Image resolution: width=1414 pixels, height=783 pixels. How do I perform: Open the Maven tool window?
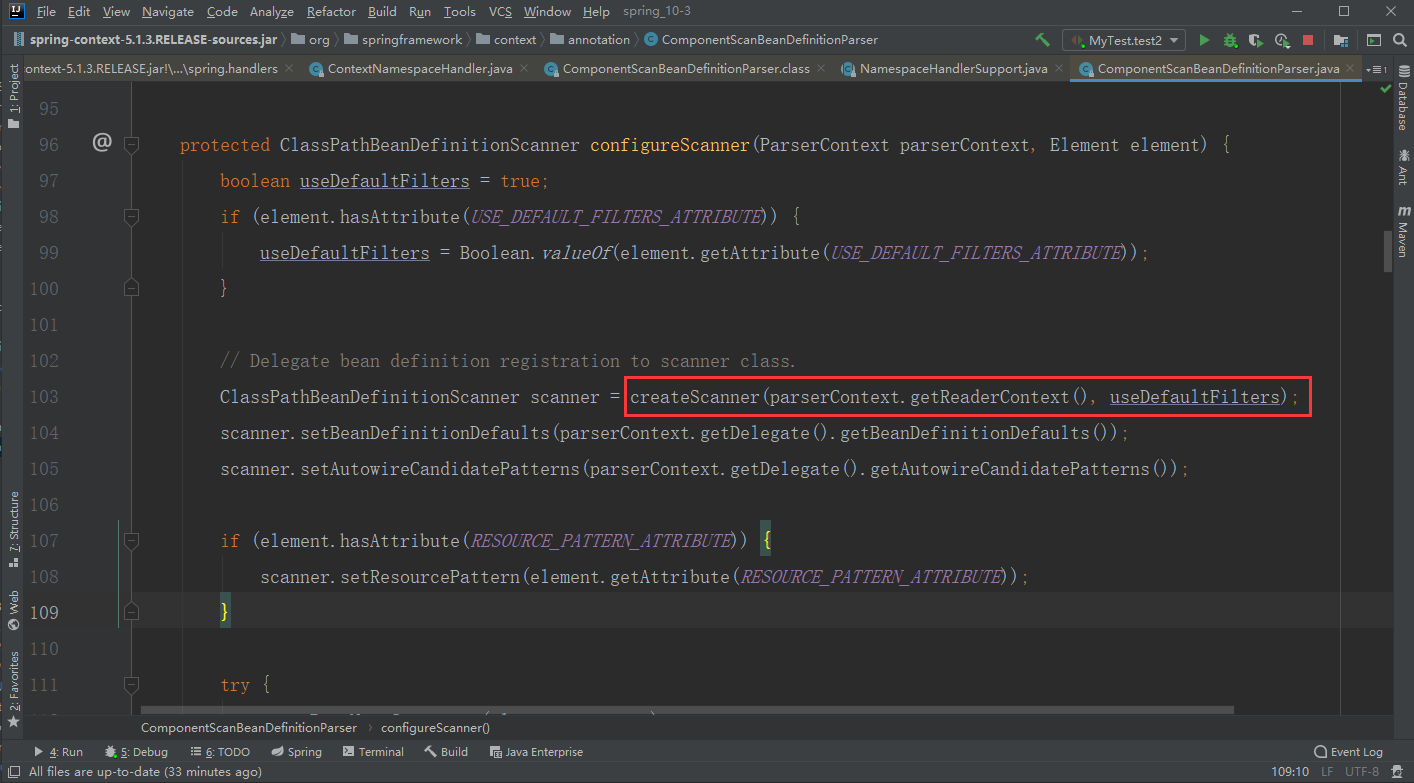1402,233
